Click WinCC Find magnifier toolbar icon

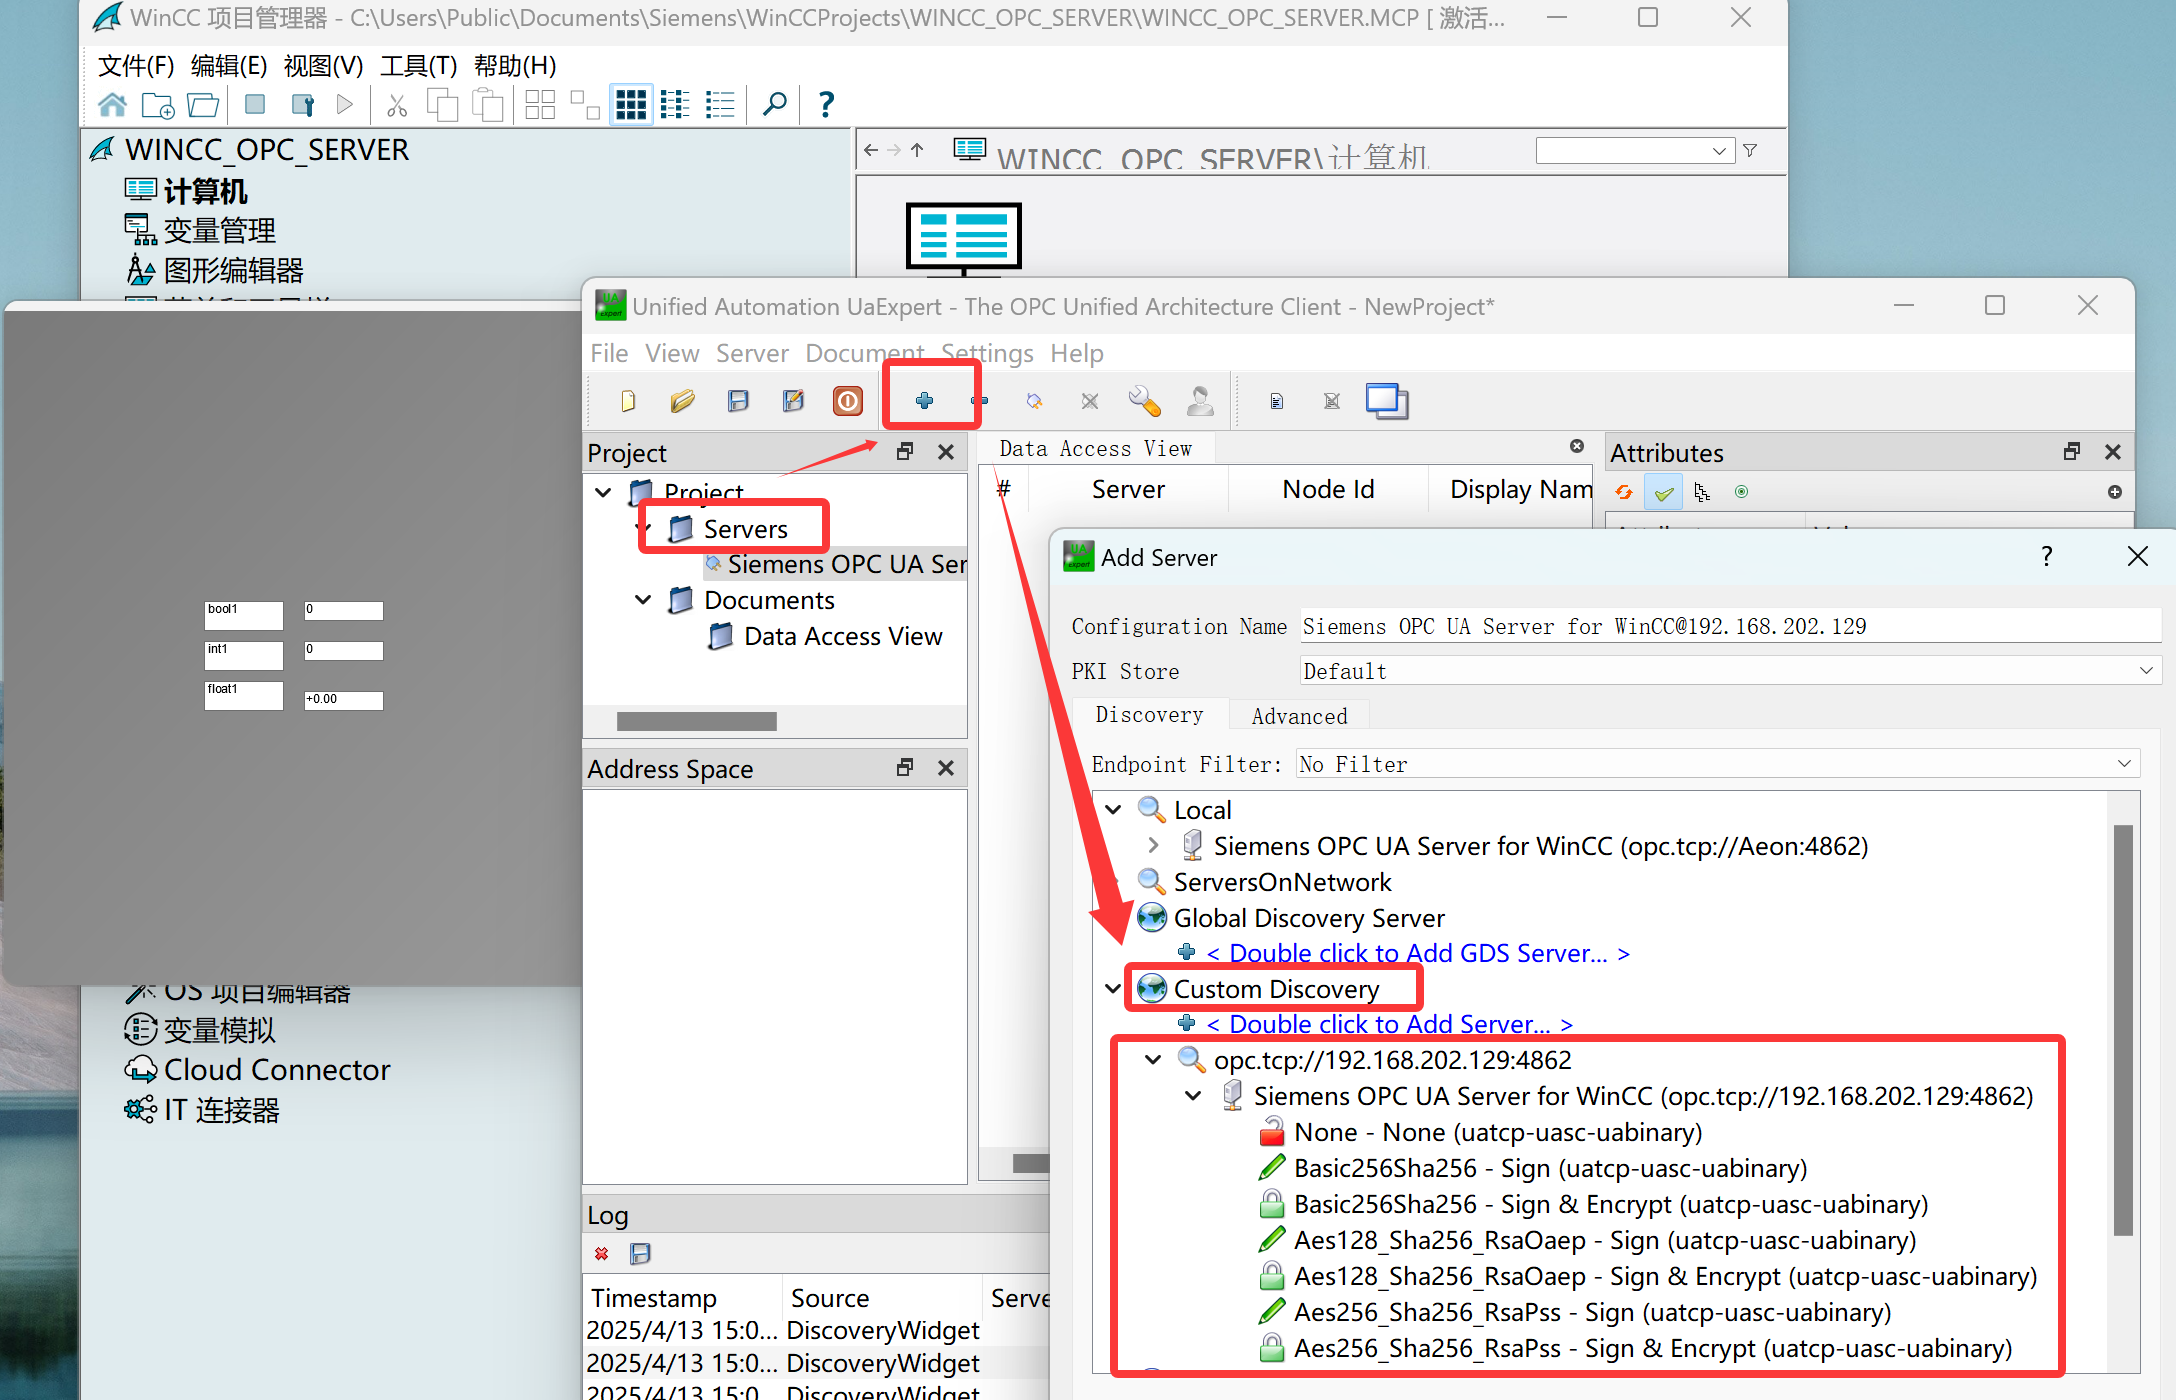pyautogui.click(x=774, y=104)
